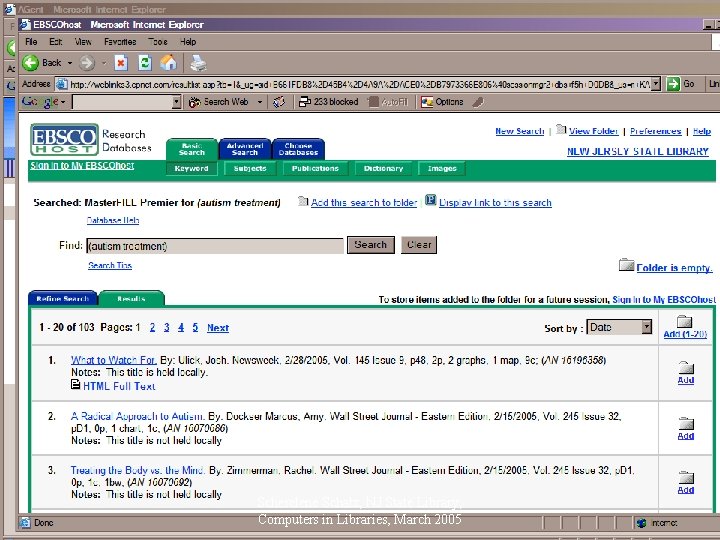Click folder icon for What to Watch For

point(686,367)
